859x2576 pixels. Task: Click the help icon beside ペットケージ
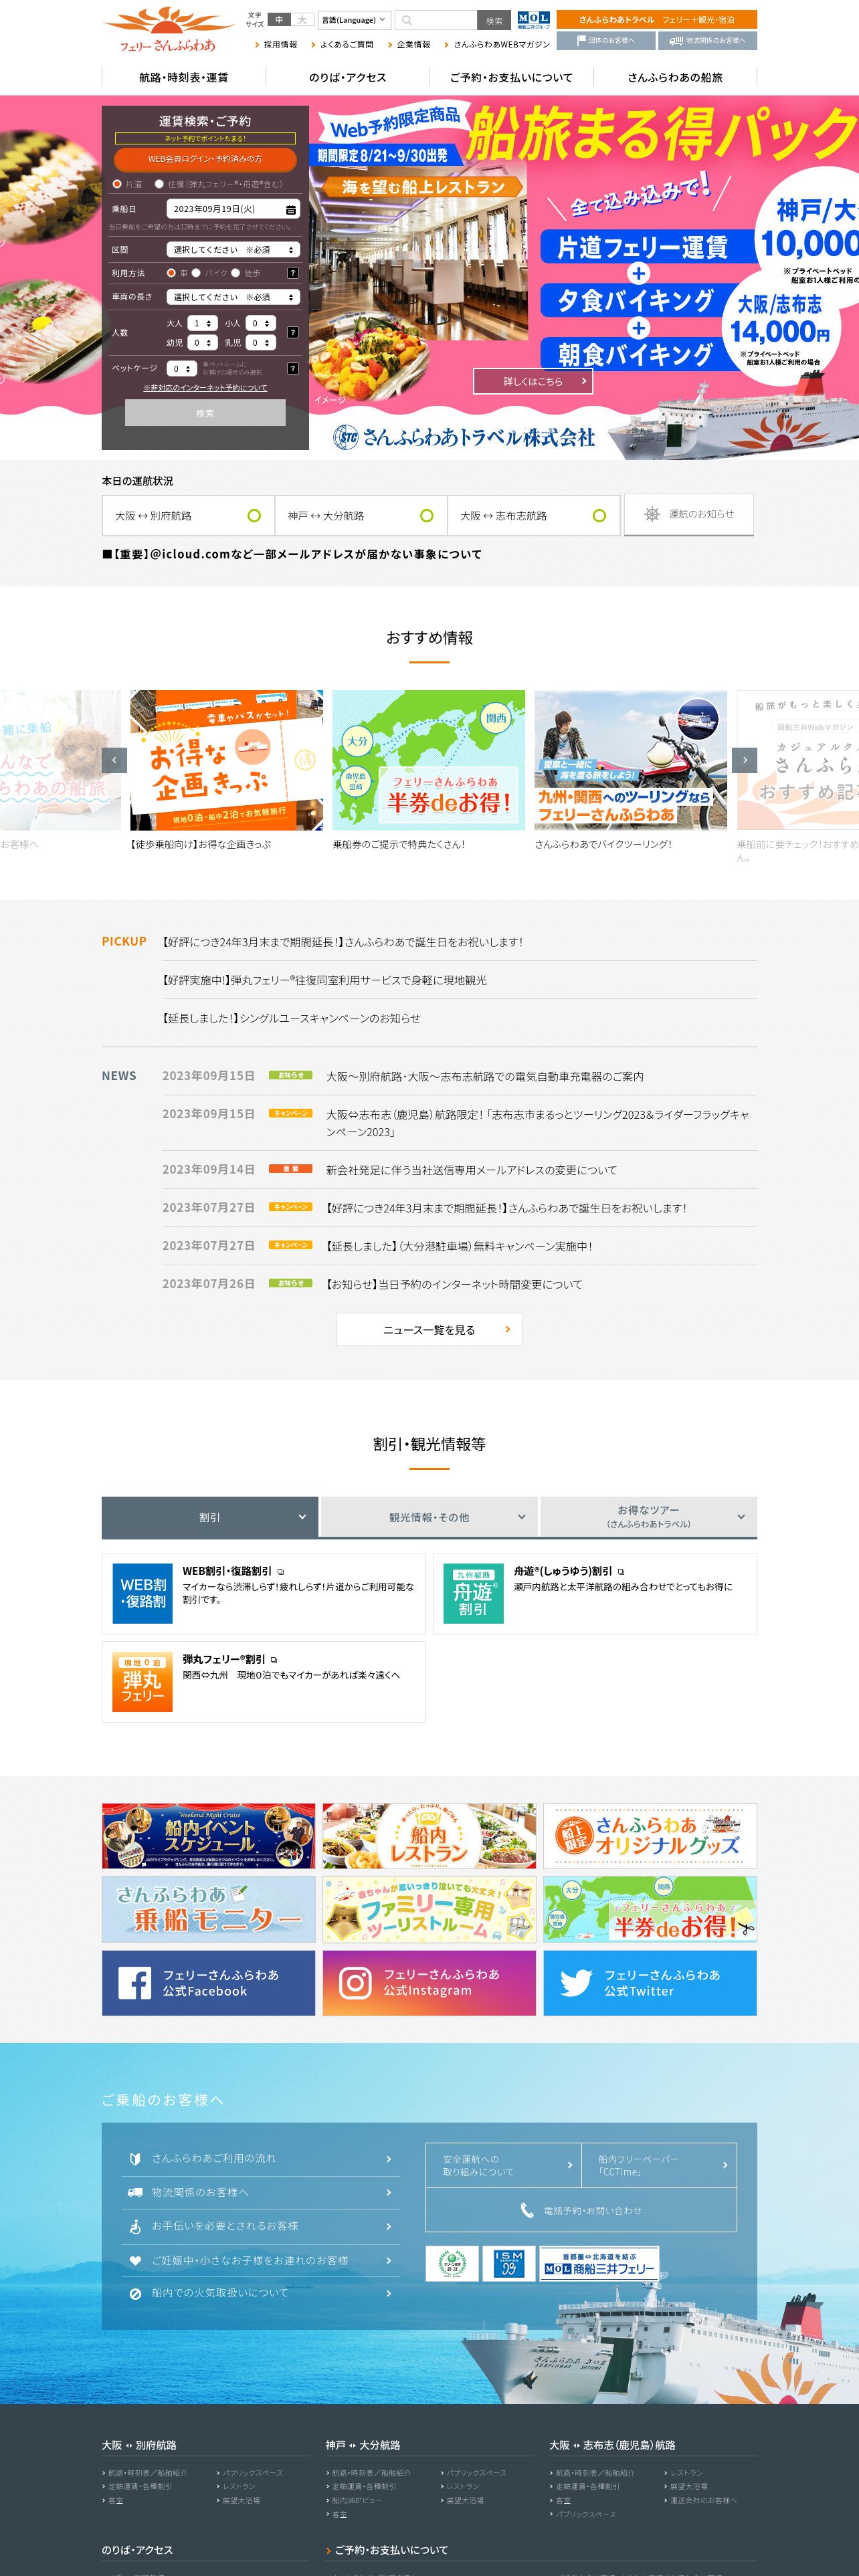click(x=293, y=368)
